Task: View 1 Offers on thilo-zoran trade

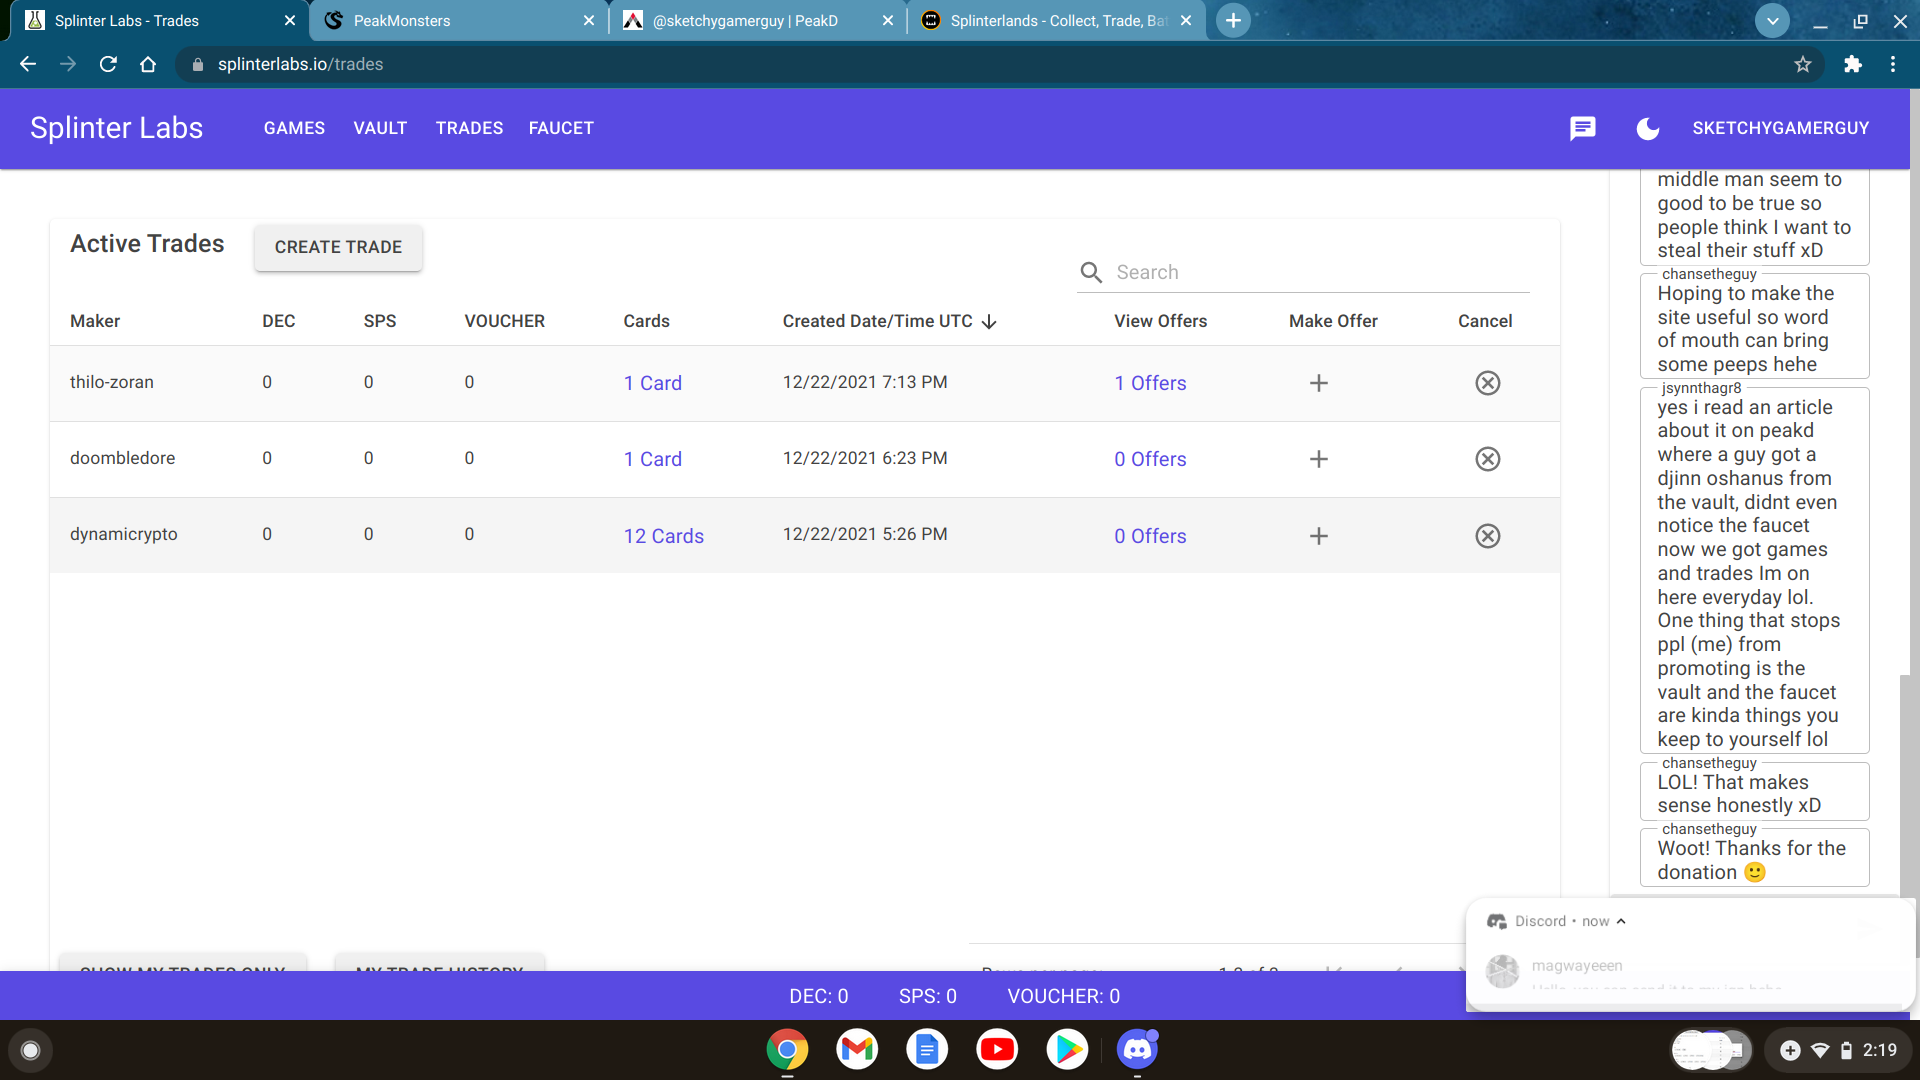Action: 1150,383
